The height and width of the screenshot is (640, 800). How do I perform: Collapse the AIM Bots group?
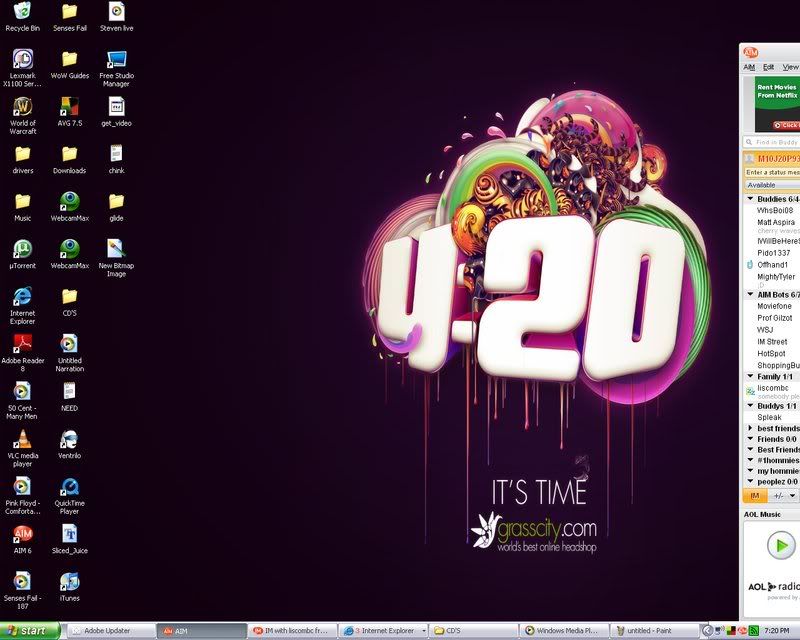[x=750, y=295]
